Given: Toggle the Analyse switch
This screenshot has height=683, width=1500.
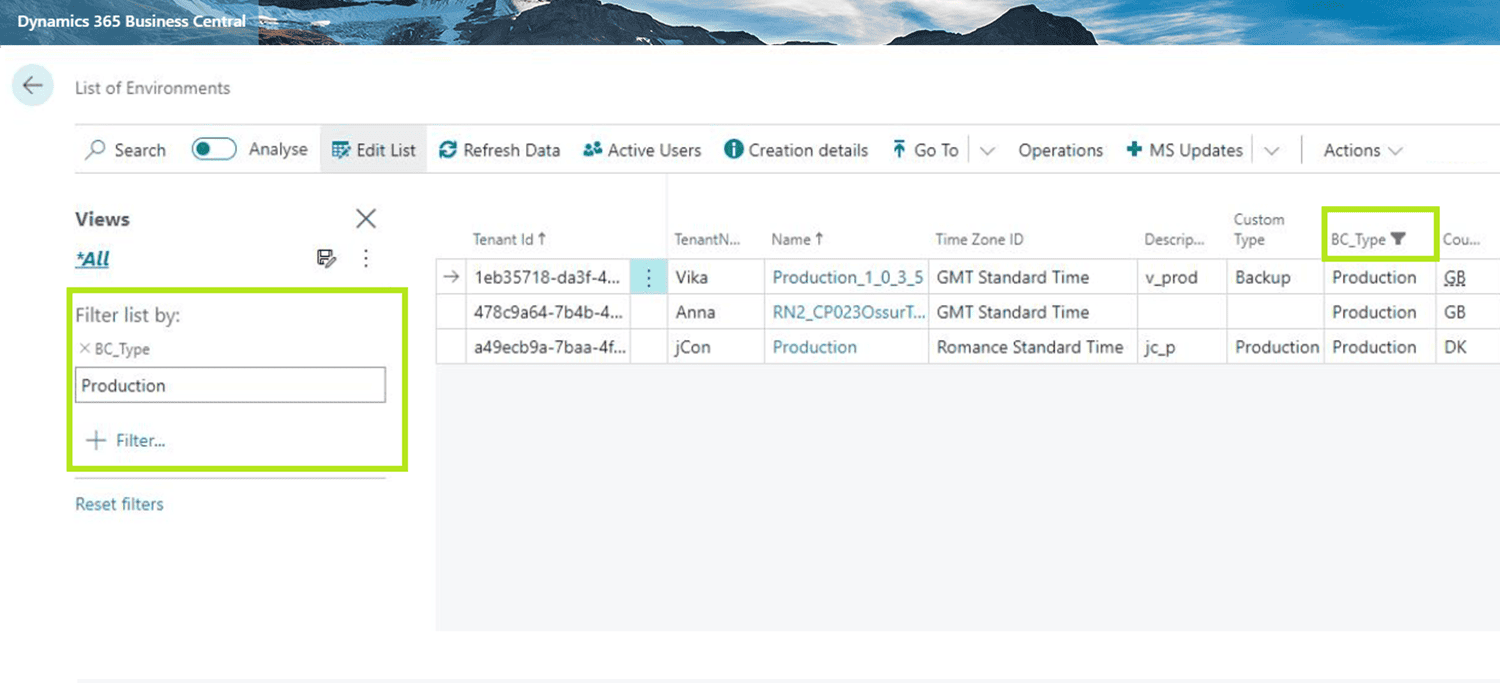Looking at the screenshot, I should 214,149.
